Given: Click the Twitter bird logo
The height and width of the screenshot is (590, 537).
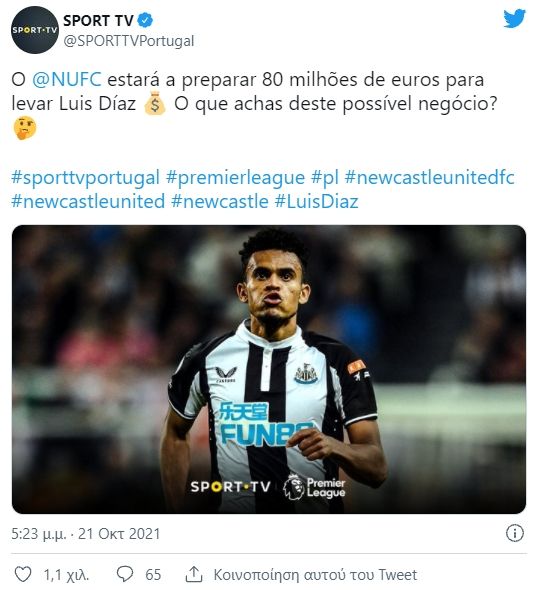Looking at the screenshot, I should [x=514, y=18].
